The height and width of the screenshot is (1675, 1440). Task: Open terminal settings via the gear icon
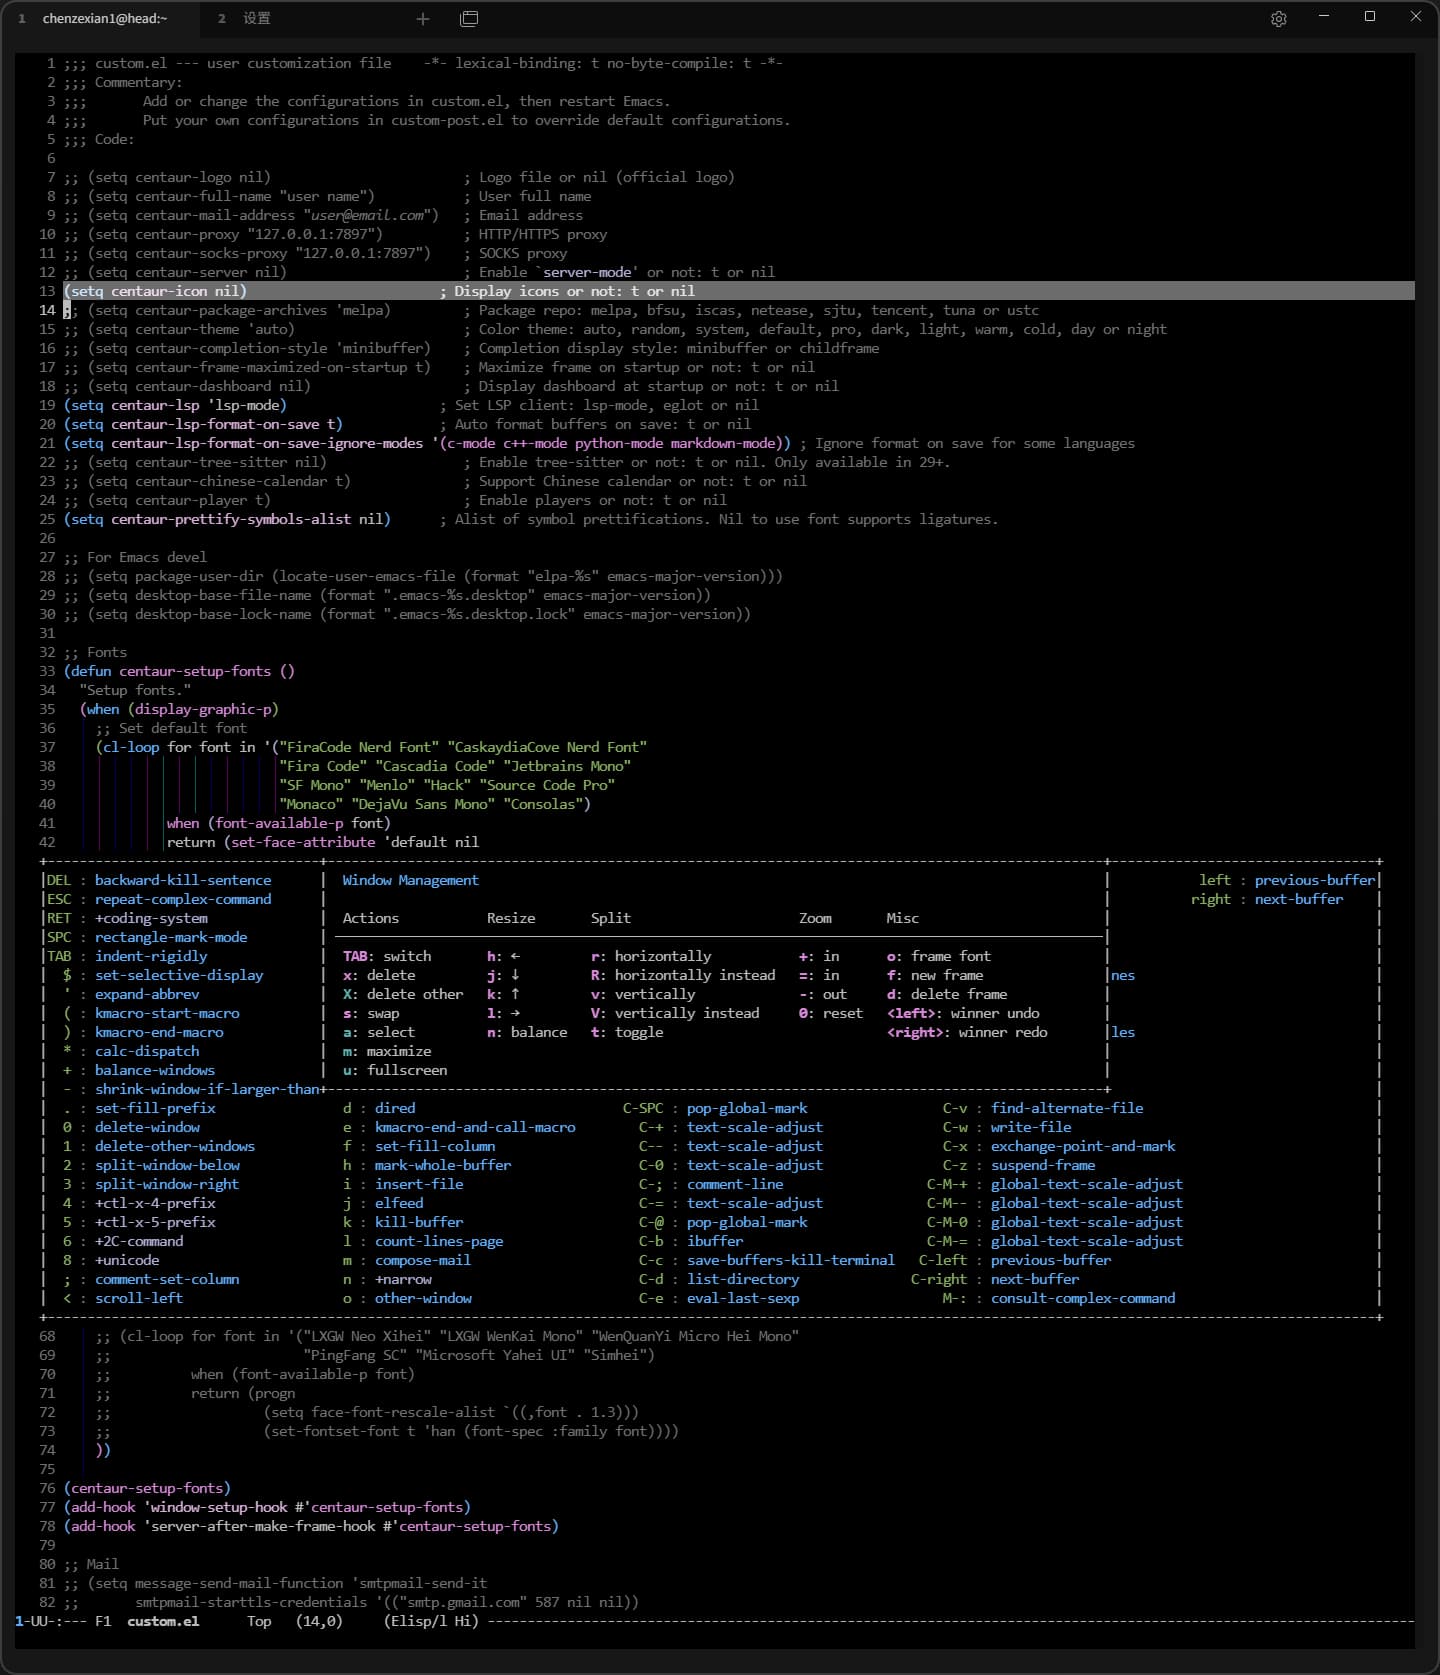(x=1278, y=19)
